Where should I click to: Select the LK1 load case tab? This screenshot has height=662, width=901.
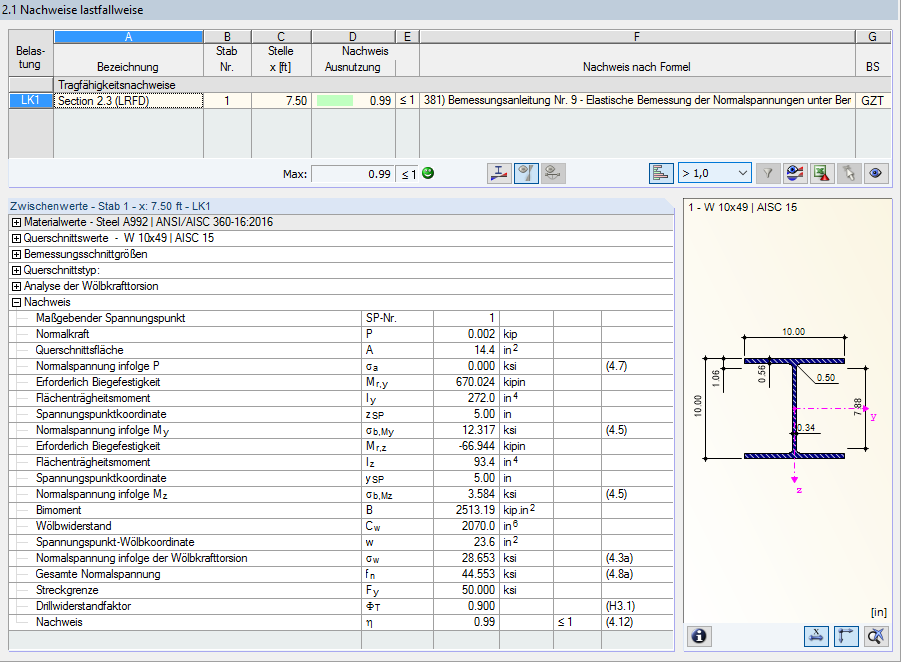30,100
